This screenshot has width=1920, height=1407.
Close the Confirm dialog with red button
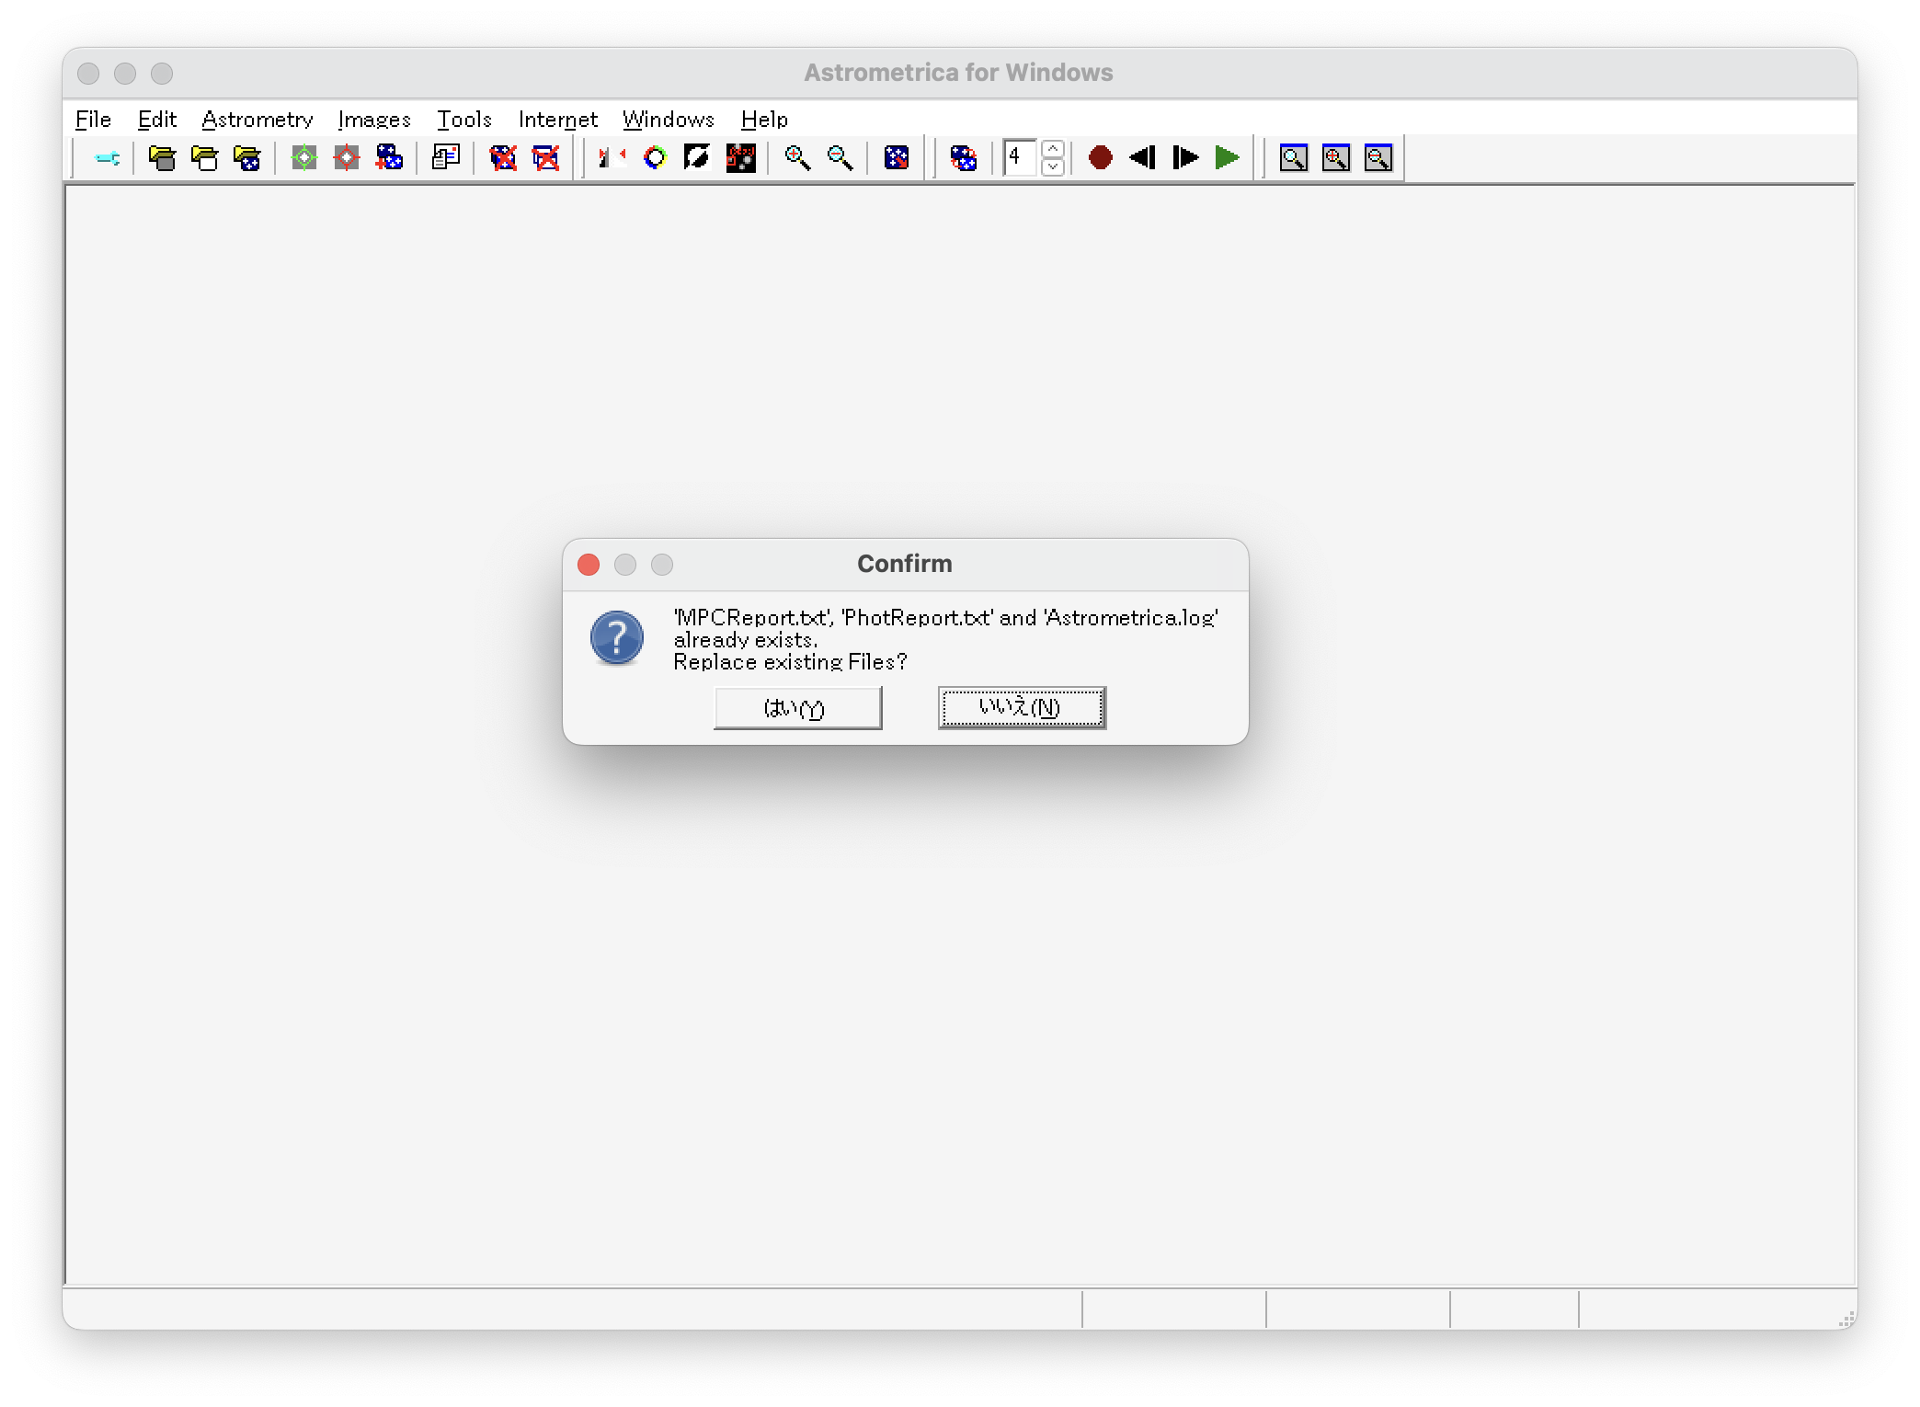[x=589, y=565]
